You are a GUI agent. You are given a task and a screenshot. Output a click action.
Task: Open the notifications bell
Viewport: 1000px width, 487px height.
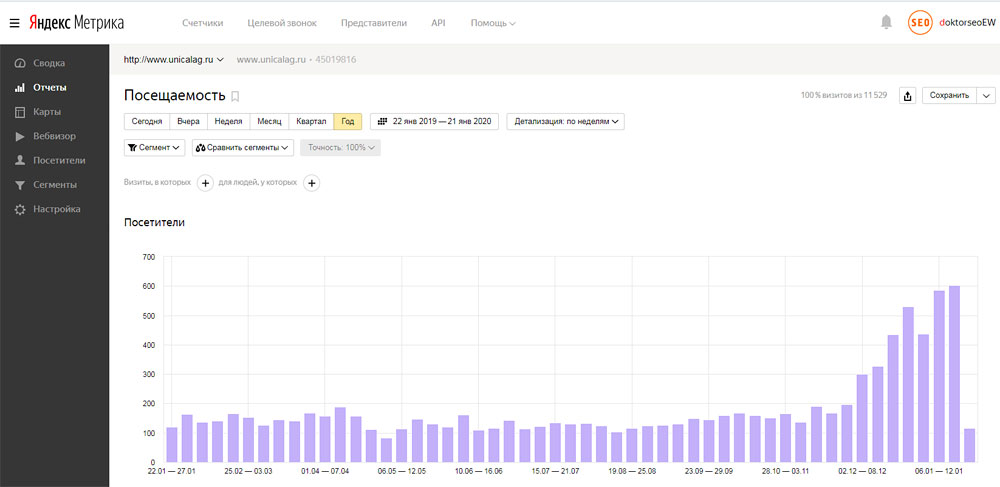click(x=886, y=22)
